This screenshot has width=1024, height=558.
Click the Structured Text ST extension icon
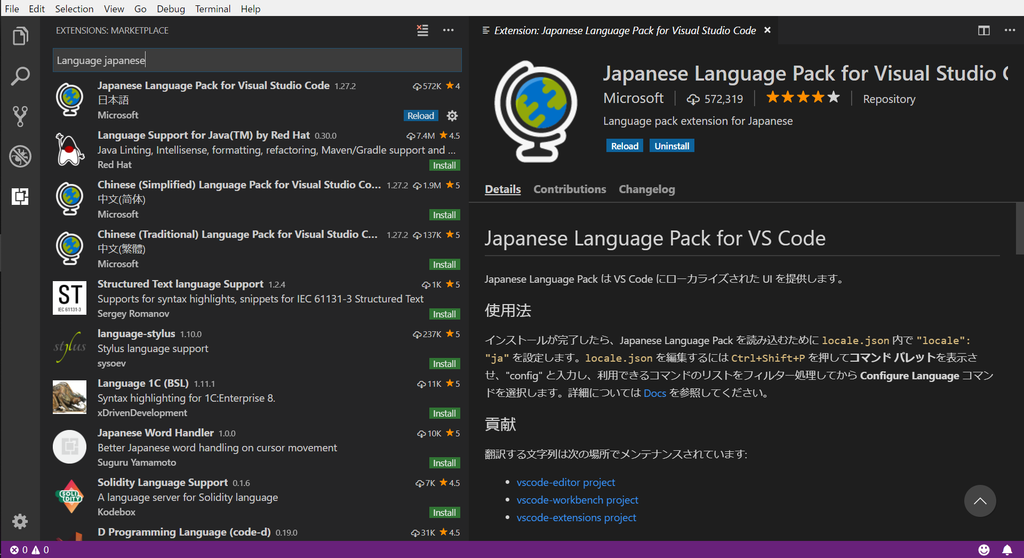tap(69, 298)
